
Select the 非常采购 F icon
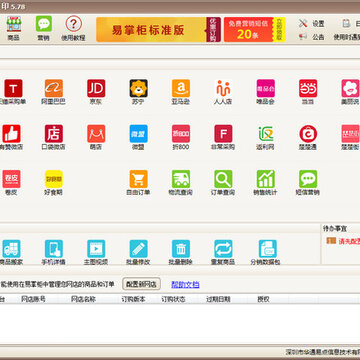223,134
